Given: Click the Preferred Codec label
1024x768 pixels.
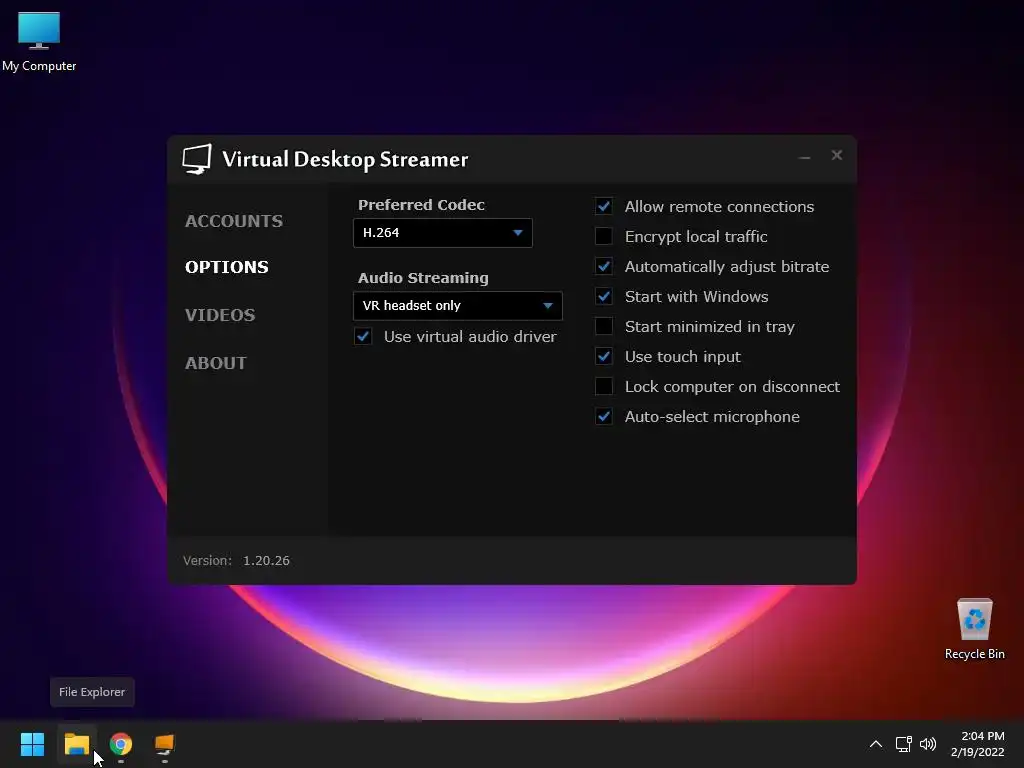Looking at the screenshot, I should click(421, 205).
